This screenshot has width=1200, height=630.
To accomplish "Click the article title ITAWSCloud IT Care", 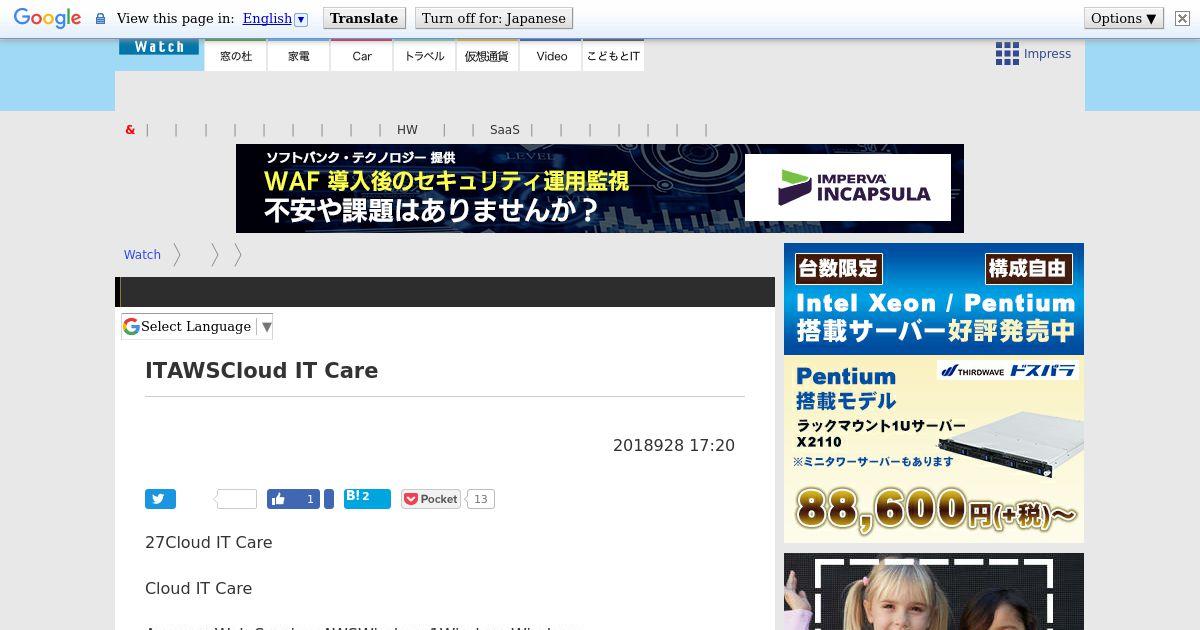I will [x=262, y=370].
